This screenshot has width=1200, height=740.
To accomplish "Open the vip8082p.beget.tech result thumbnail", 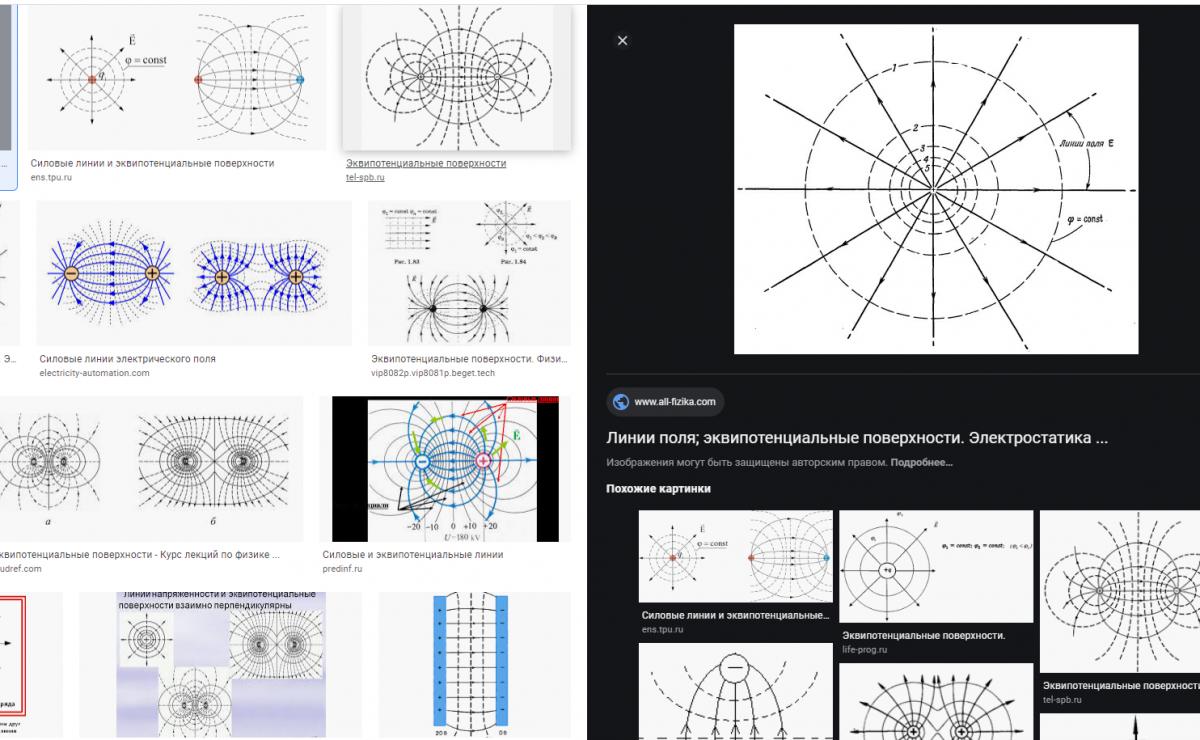I will (x=469, y=273).
